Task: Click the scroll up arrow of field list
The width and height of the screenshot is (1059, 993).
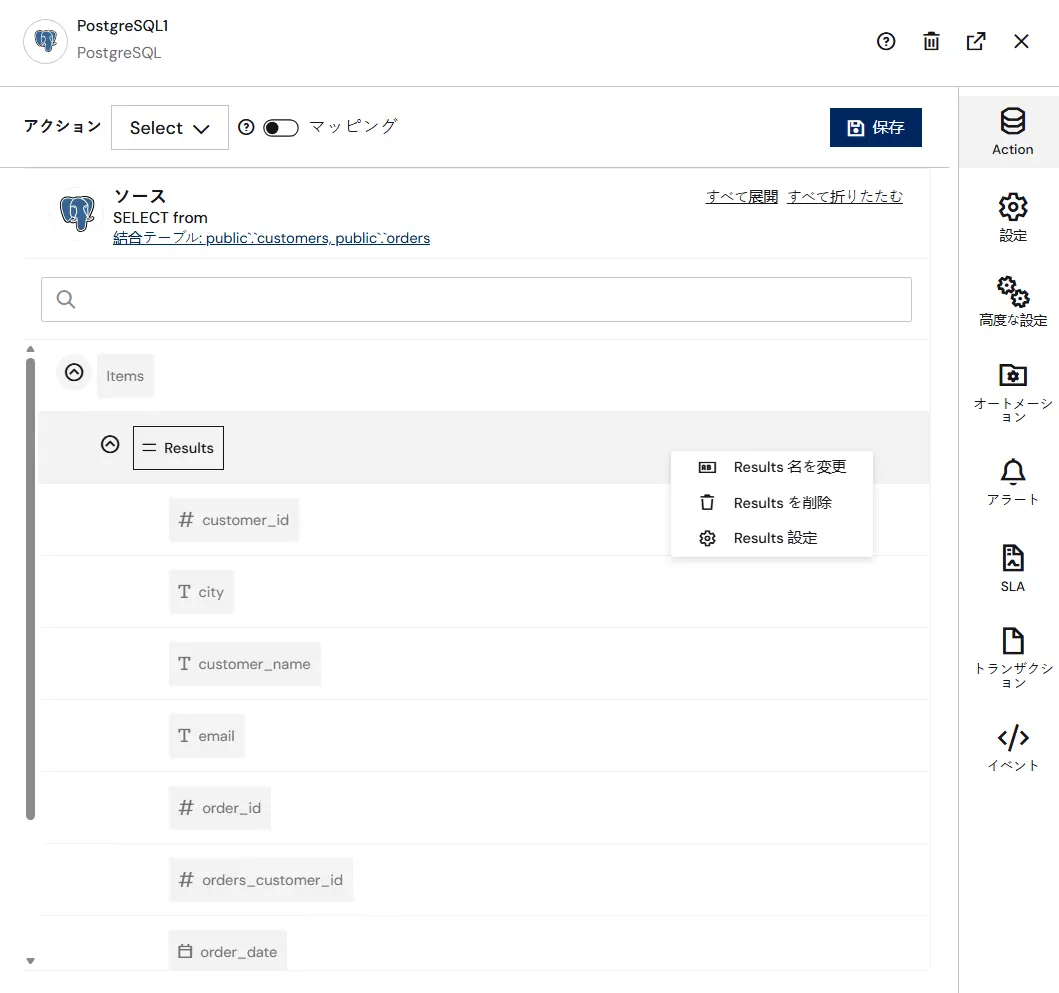Action: coord(30,349)
